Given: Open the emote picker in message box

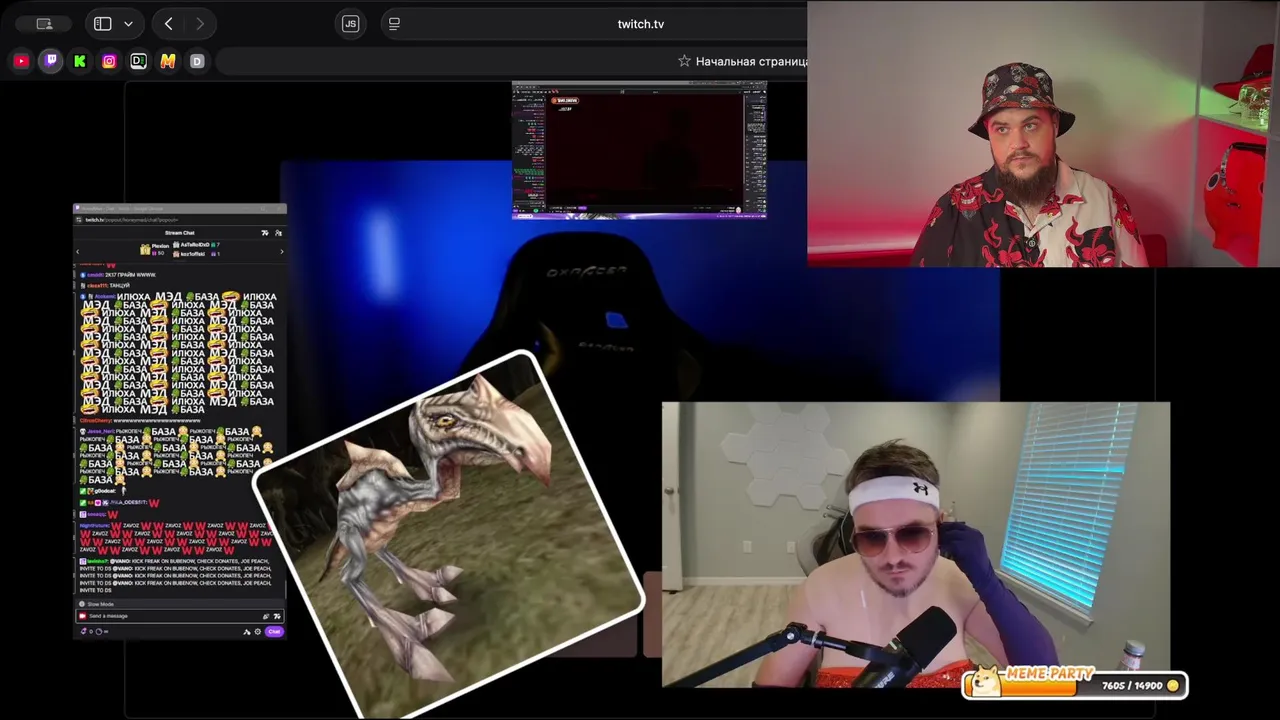Looking at the screenshot, I should tap(265, 616).
